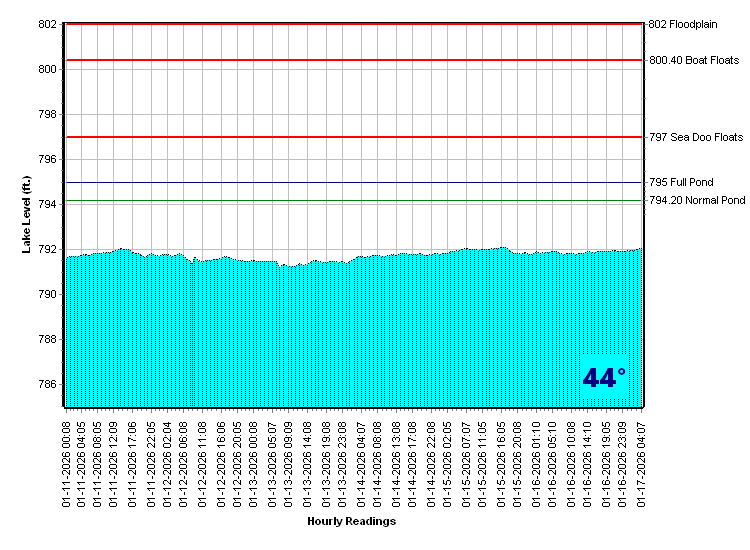Click the Hourly Readings axis title
The height and width of the screenshot is (550, 750).
pos(351,521)
